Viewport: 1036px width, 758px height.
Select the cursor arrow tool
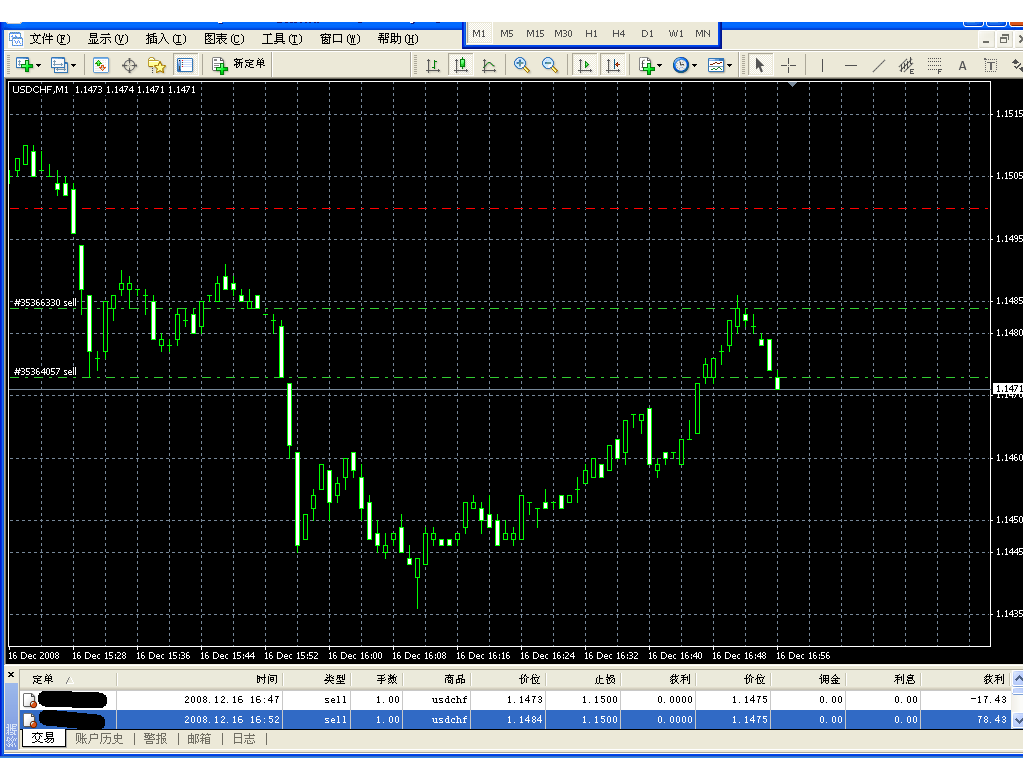click(759, 65)
